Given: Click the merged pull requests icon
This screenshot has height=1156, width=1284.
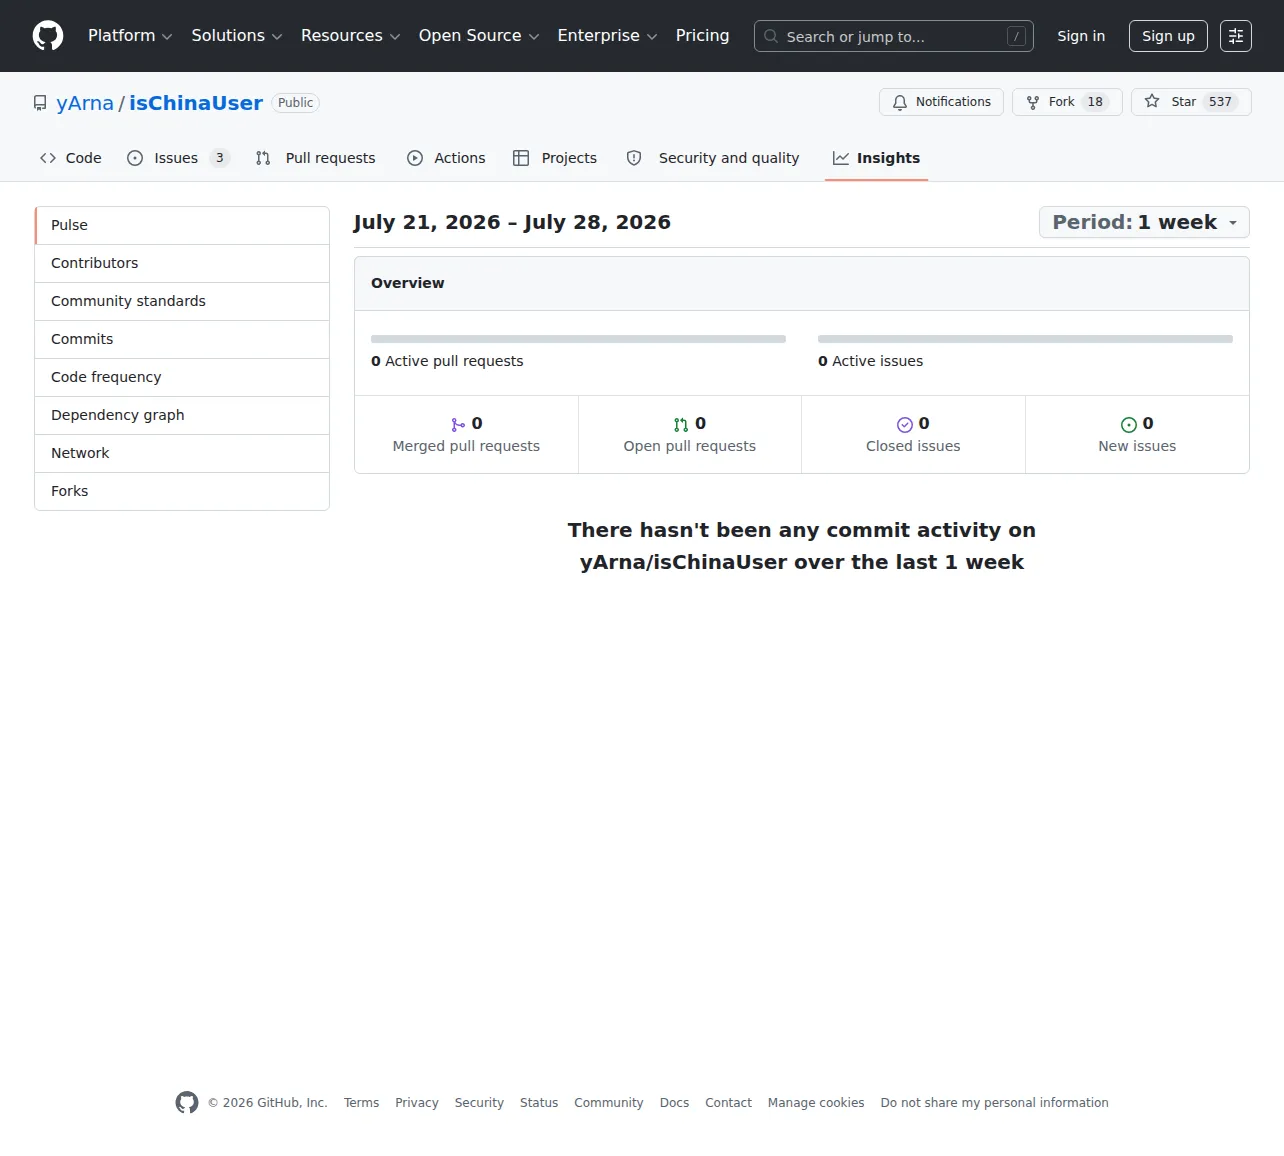Looking at the screenshot, I should pos(458,425).
